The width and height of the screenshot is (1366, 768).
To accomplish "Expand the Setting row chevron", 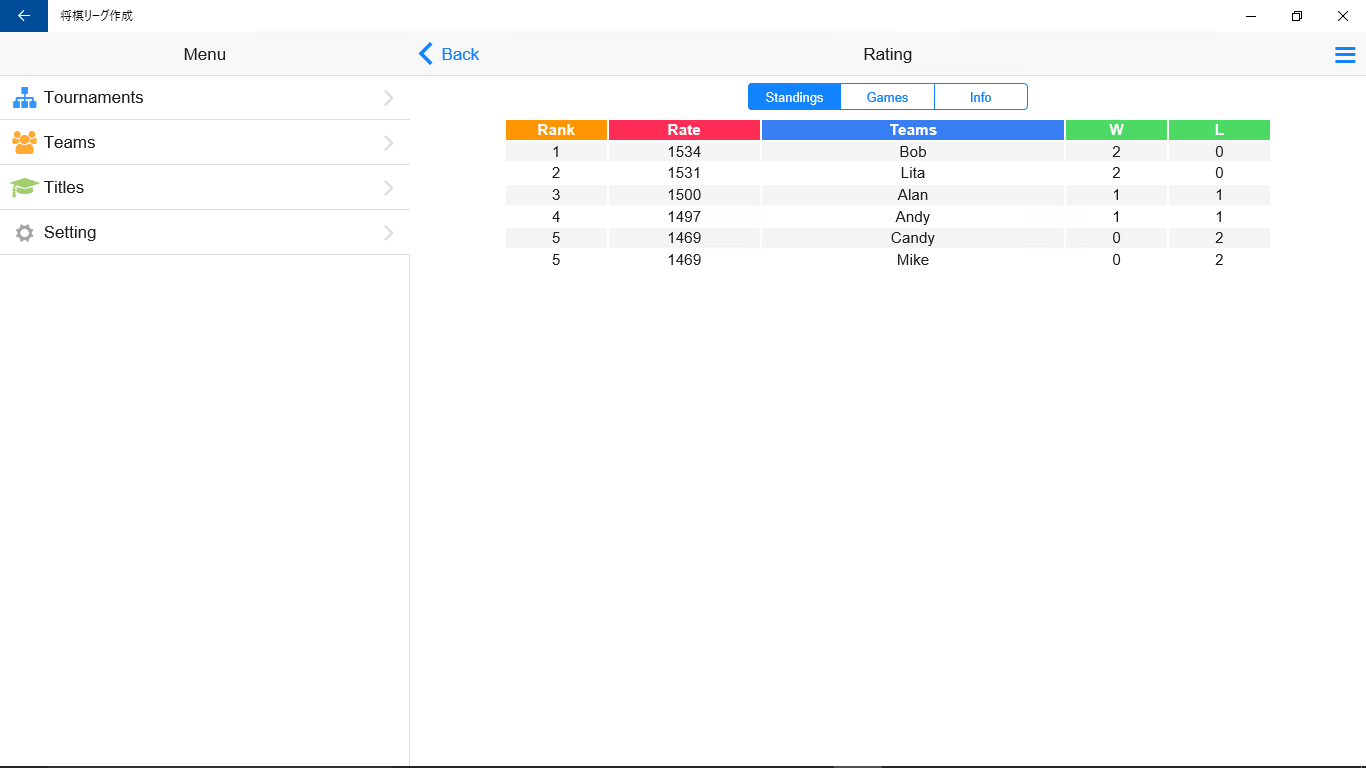I will tap(388, 233).
